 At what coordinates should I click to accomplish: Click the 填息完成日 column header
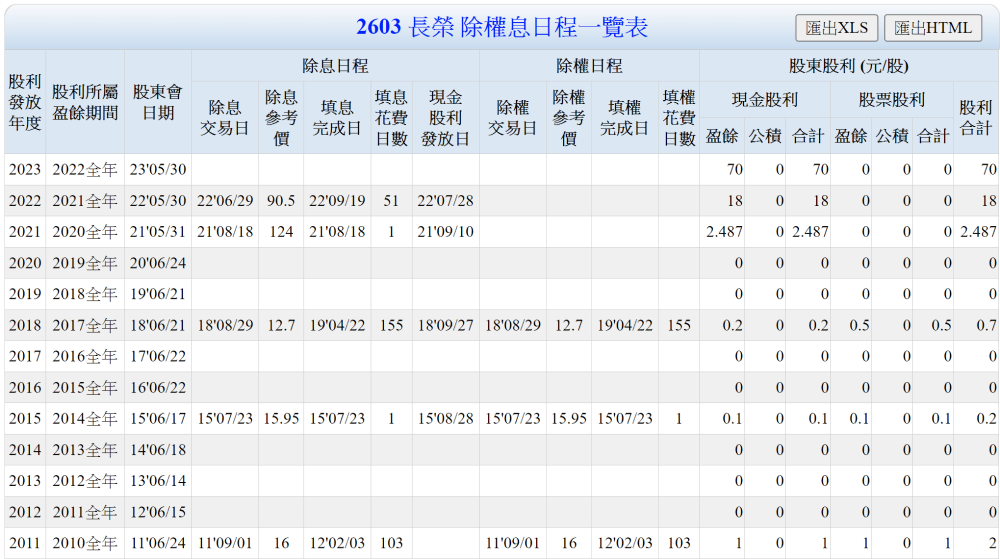pos(337,117)
